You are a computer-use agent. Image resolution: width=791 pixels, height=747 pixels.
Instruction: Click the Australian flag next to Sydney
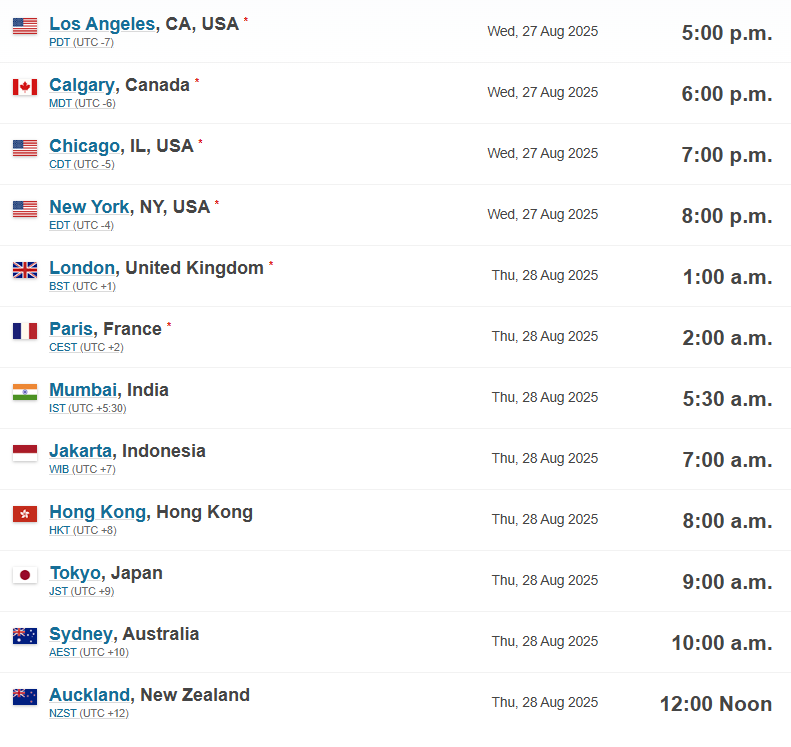25,637
